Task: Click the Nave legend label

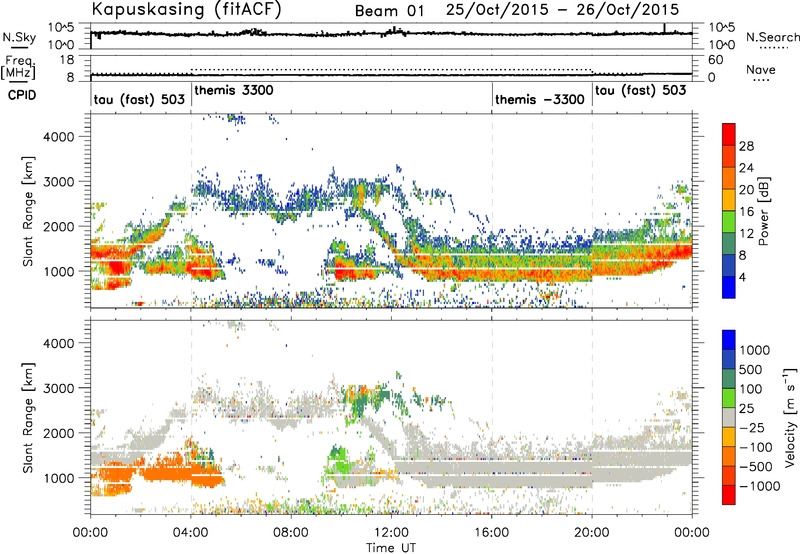Action: point(761,69)
